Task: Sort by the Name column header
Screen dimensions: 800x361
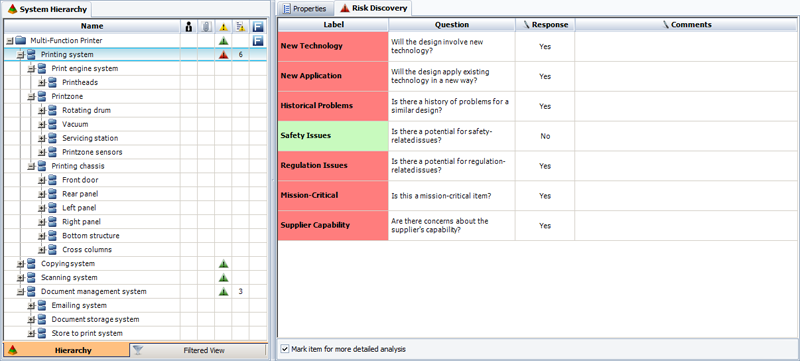Action: coord(92,26)
